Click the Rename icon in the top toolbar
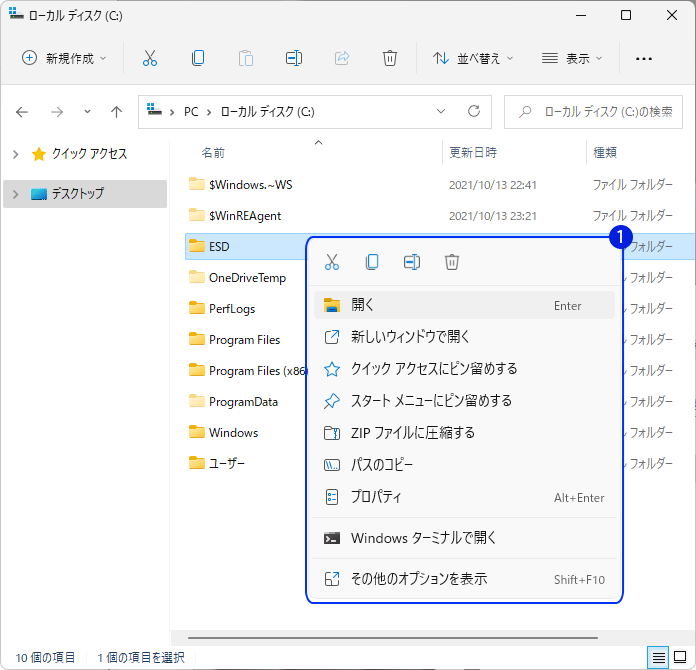 294,58
